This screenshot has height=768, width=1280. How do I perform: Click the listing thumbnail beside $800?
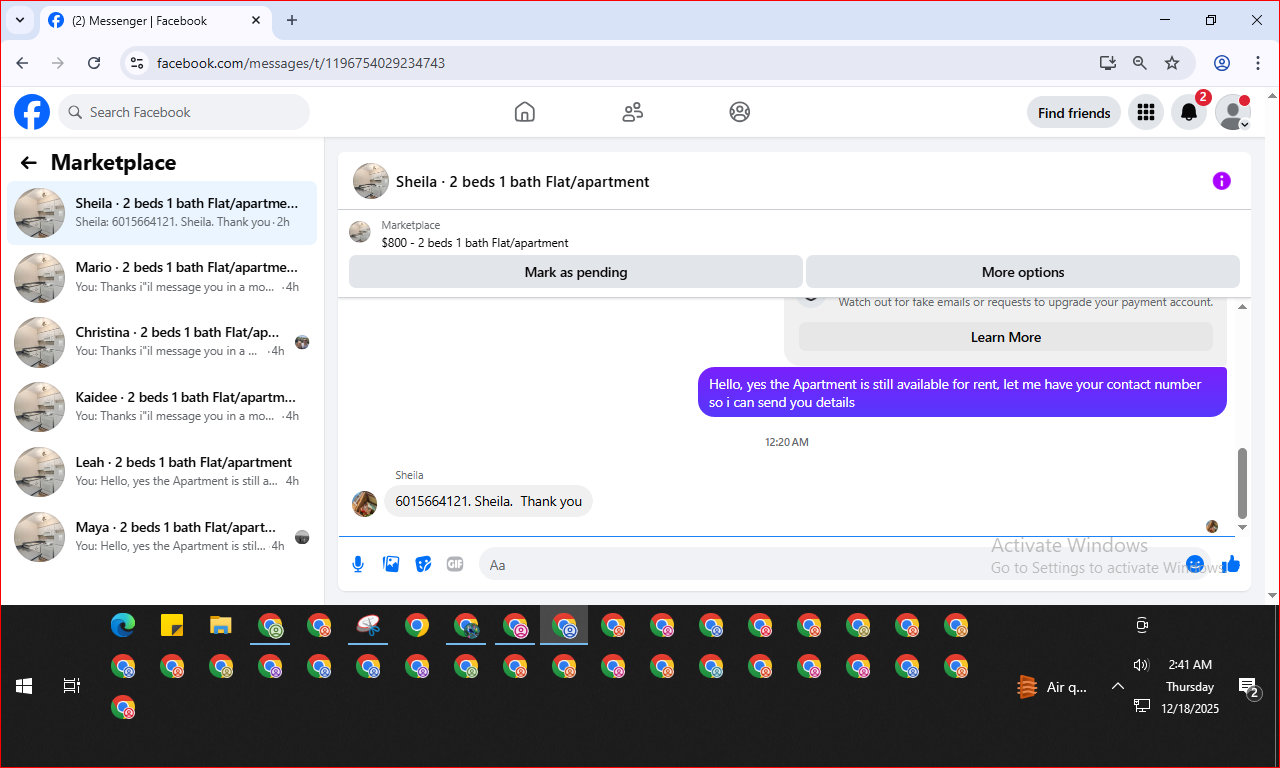[360, 232]
